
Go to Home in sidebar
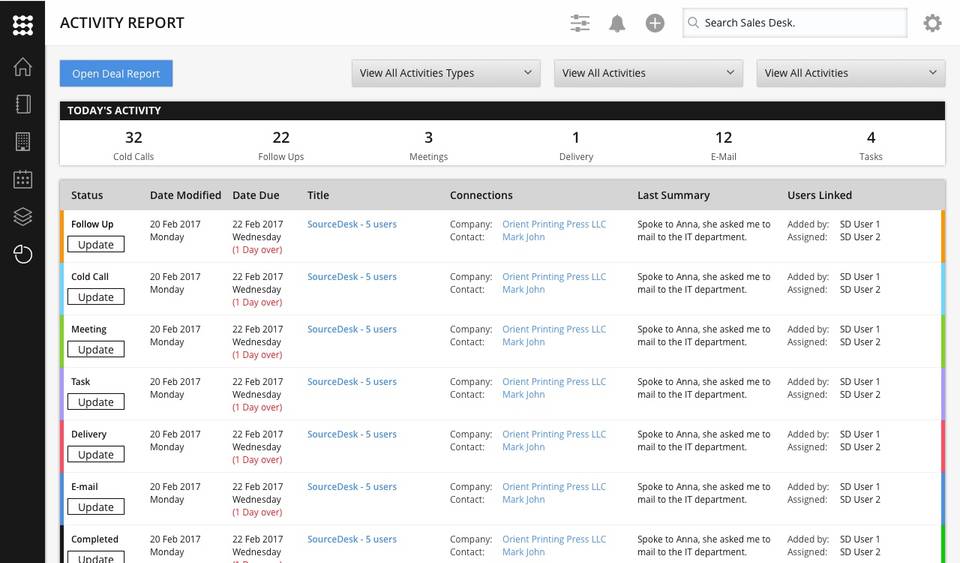pos(23,66)
